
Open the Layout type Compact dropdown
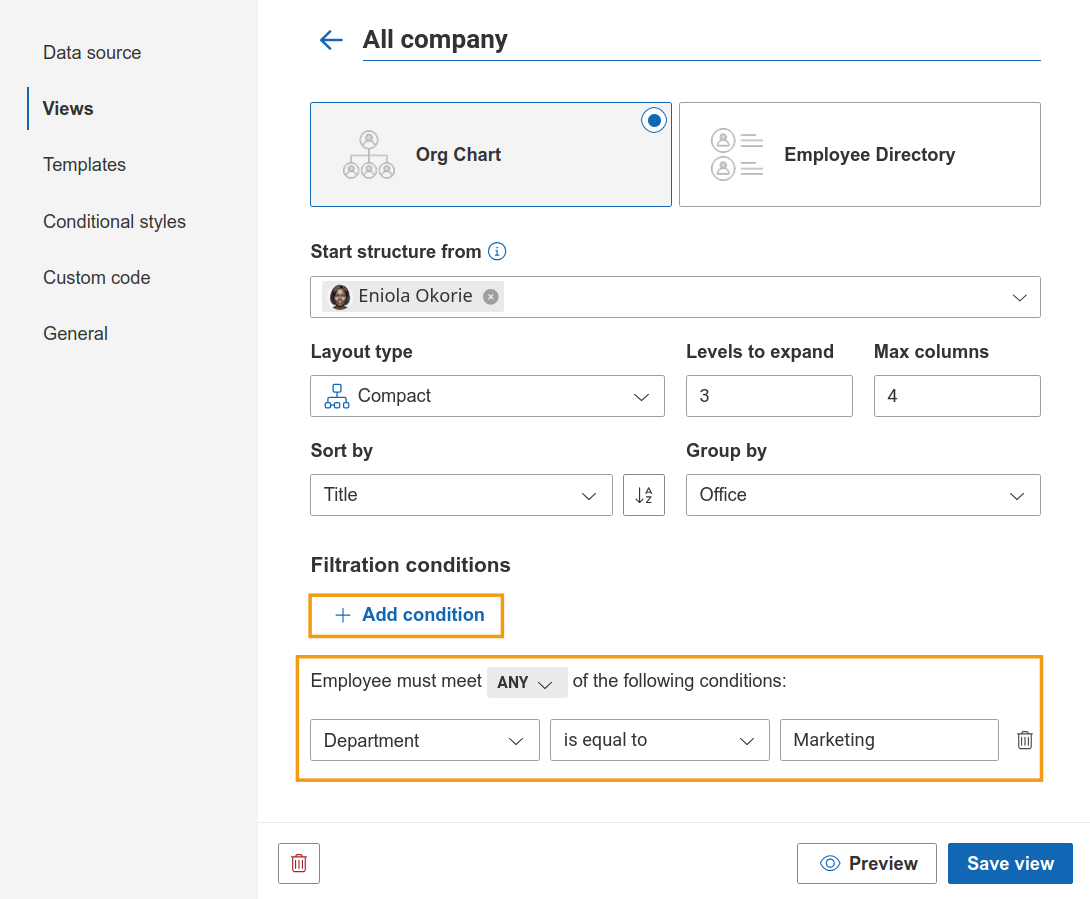coord(487,396)
